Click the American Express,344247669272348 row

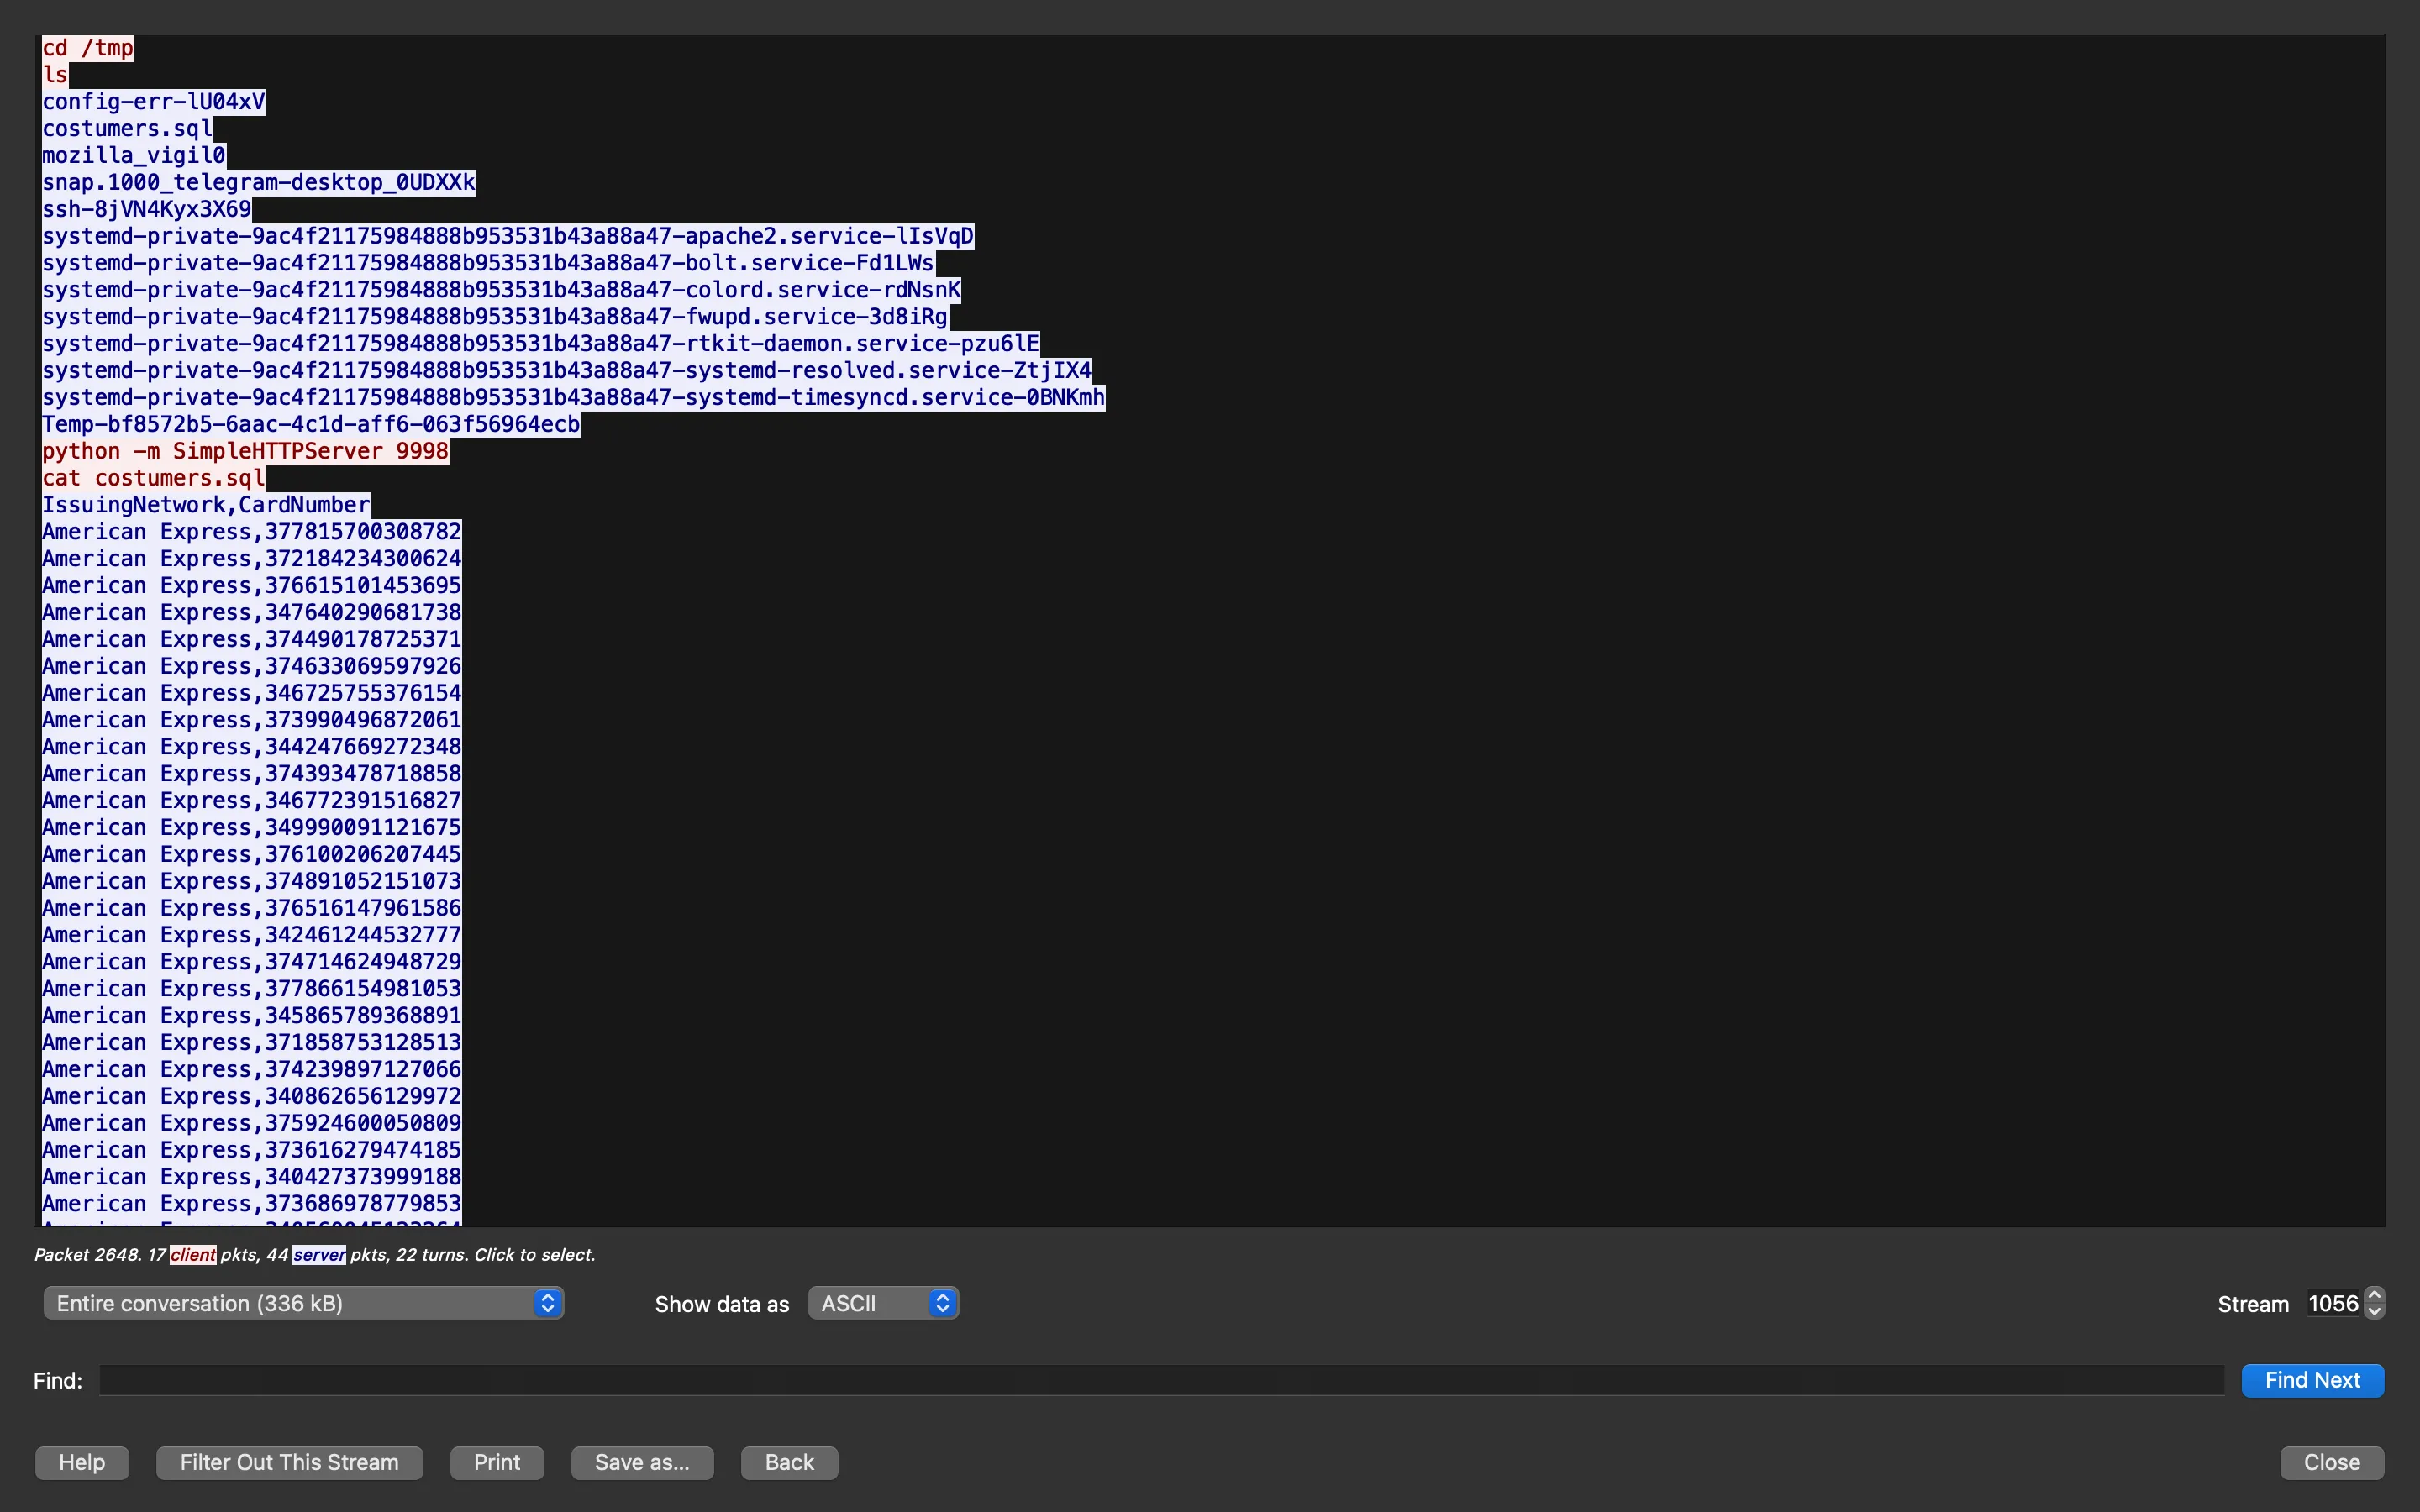pos(252,748)
